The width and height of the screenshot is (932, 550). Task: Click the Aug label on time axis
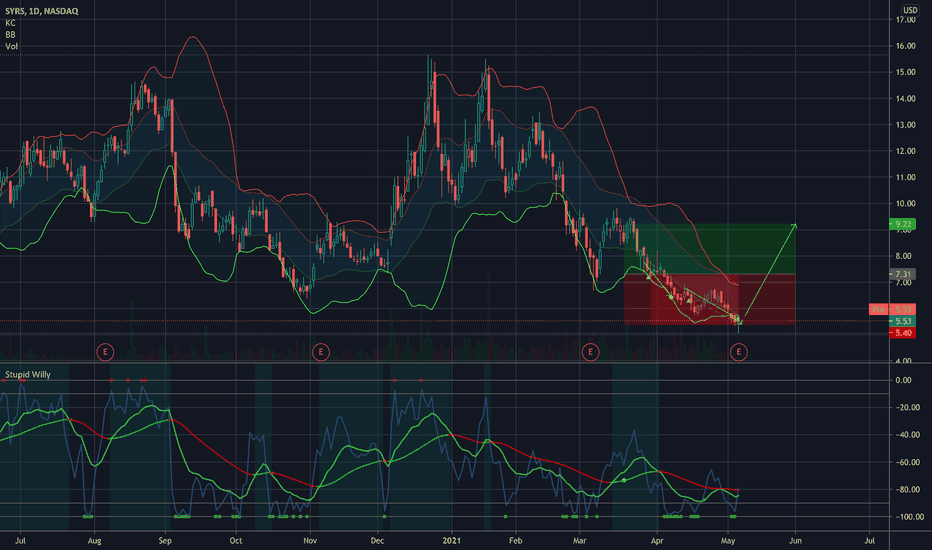(x=95, y=540)
